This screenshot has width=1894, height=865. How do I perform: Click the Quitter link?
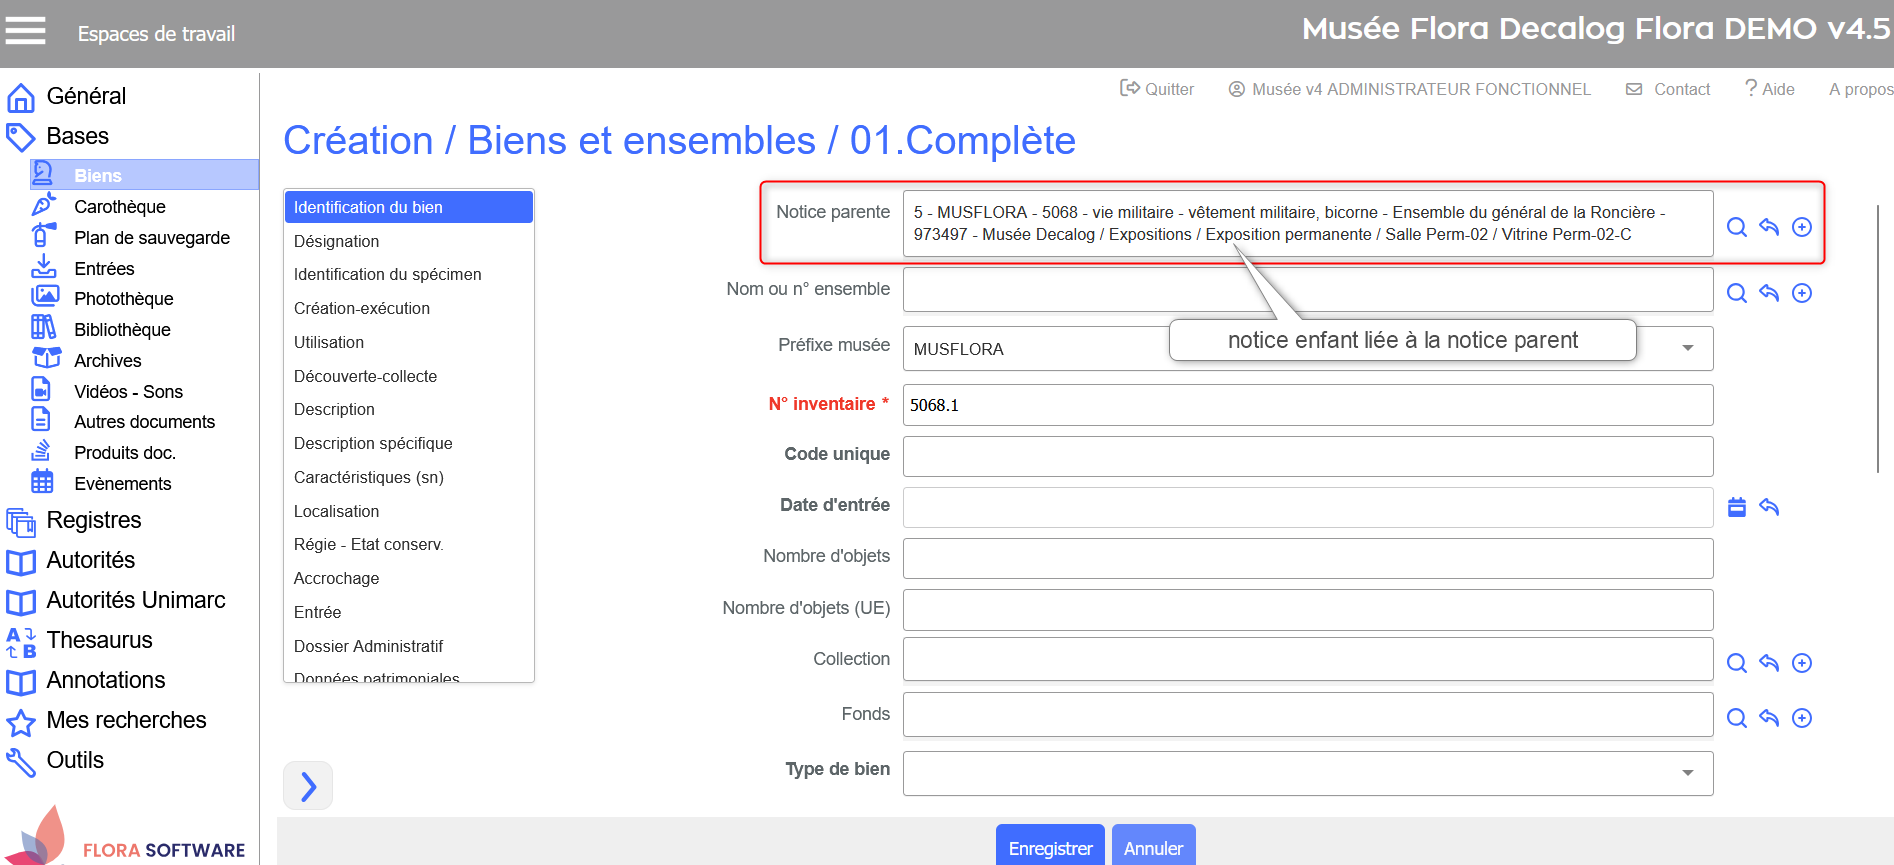click(x=1157, y=89)
